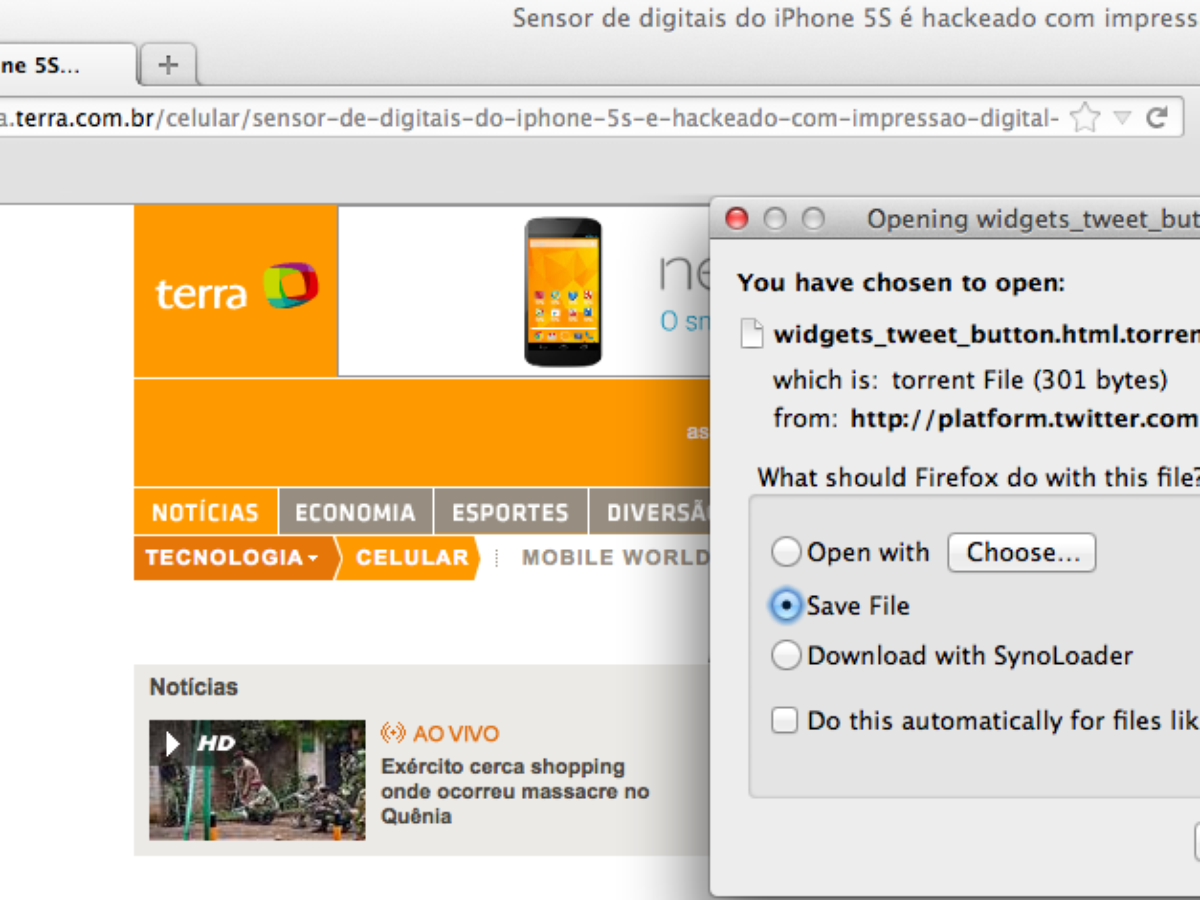Image resolution: width=1200 pixels, height=900 pixels.
Task: Click the widgets_tweet_button file icon
Action: click(x=751, y=334)
